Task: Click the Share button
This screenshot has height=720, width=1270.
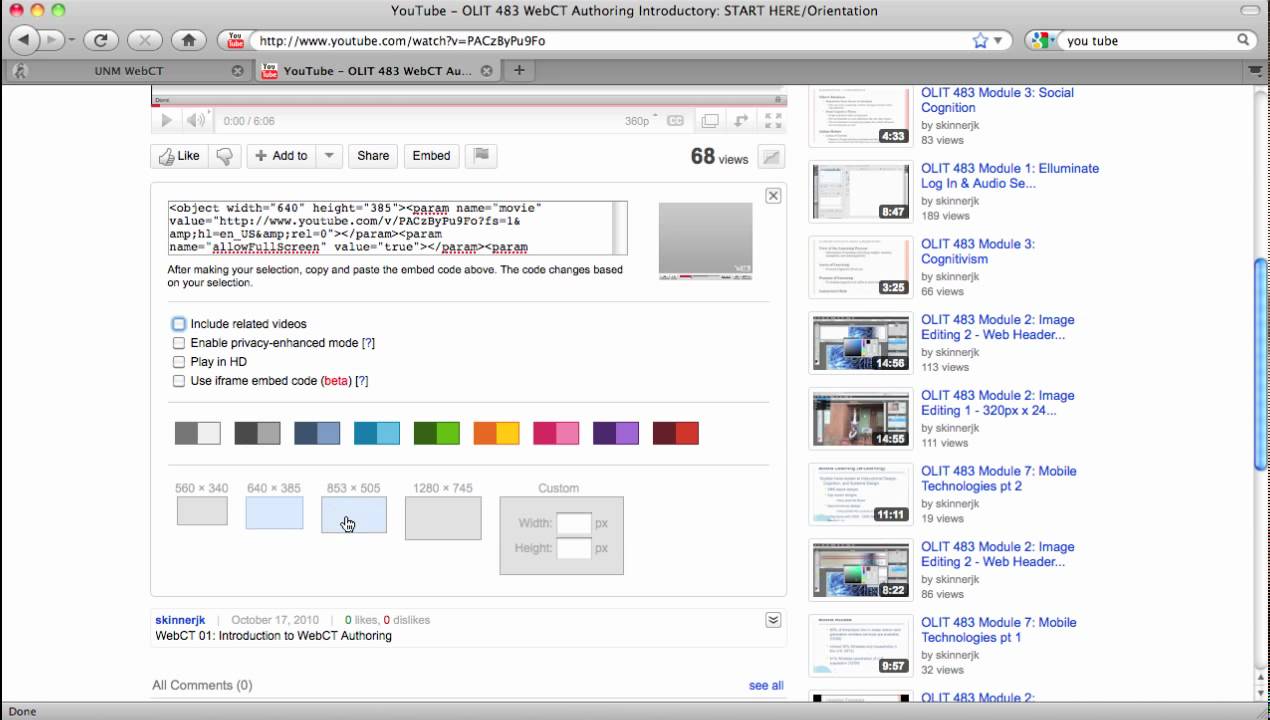Action: [373, 156]
